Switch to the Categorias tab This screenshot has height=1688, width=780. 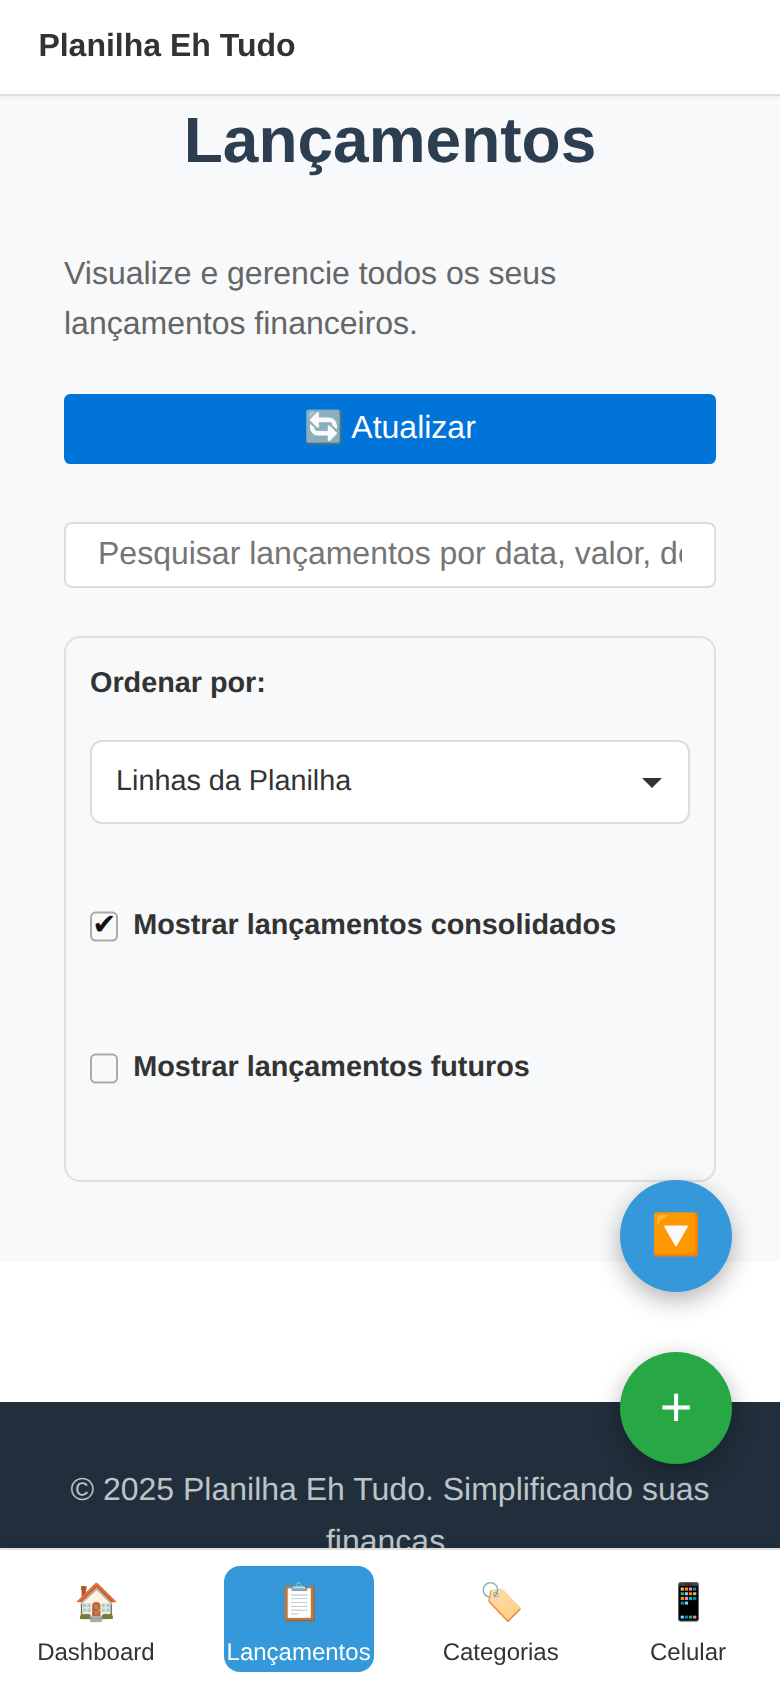point(500,1620)
